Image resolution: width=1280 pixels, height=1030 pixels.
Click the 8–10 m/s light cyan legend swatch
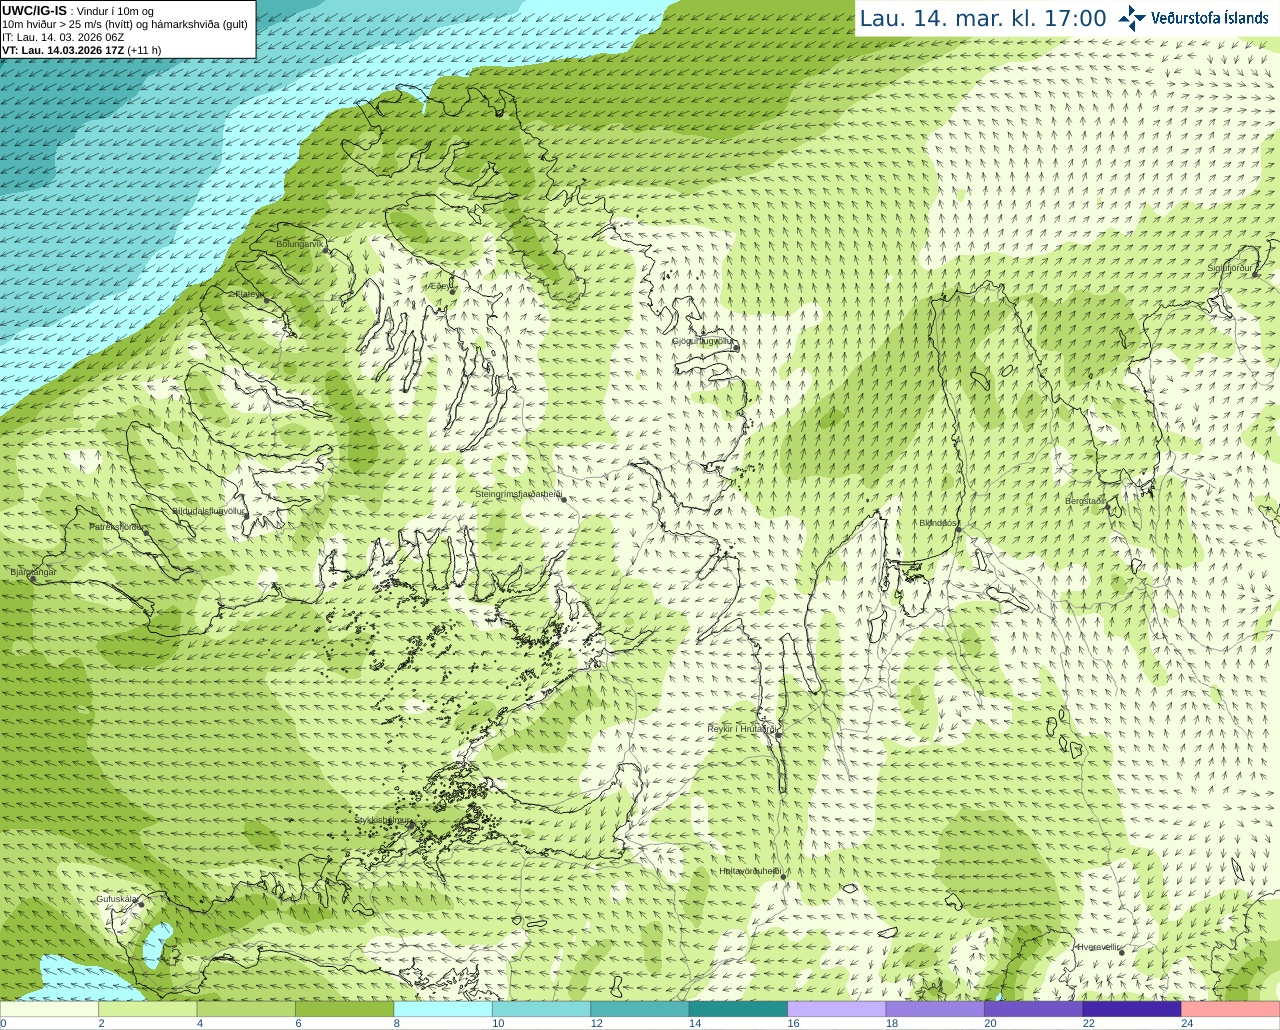[443, 1009]
